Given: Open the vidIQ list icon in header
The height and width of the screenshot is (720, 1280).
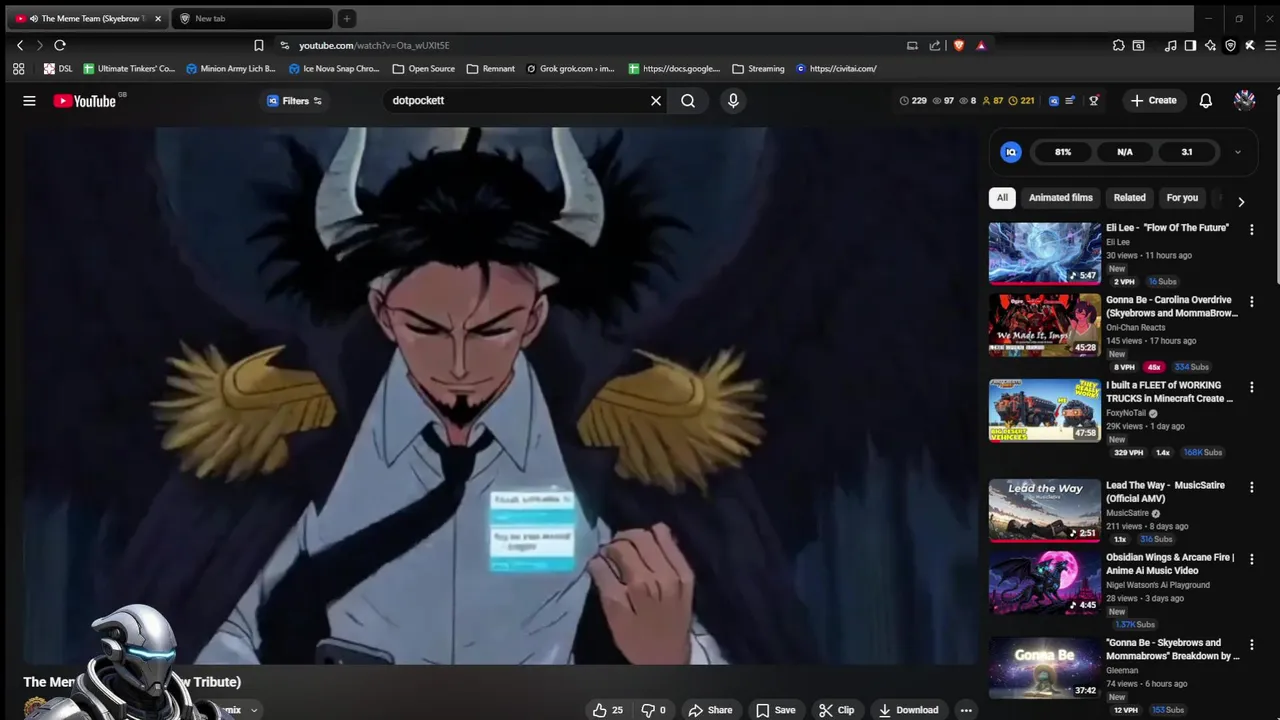Looking at the screenshot, I should (1070, 100).
